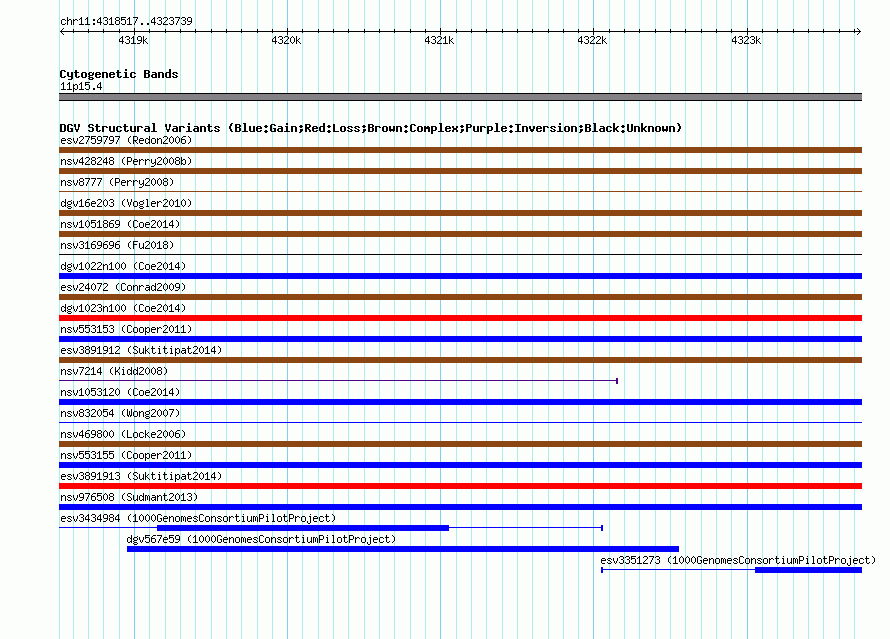
Task: Click the left arrow of the ruler
Action: click(62, 31)
